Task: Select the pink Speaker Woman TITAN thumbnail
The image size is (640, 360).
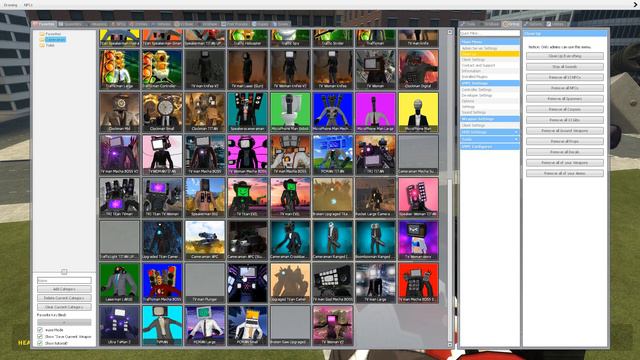Action: [418, 197]
